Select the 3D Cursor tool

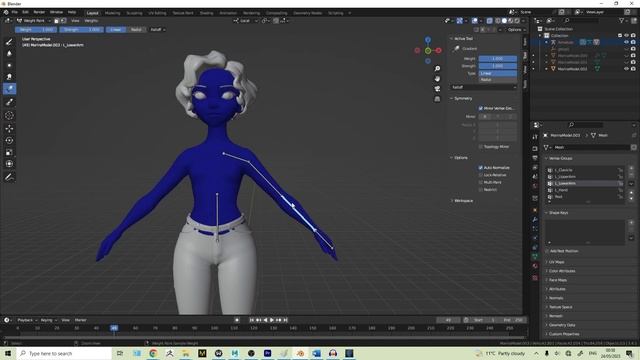[x=9, y=116]
